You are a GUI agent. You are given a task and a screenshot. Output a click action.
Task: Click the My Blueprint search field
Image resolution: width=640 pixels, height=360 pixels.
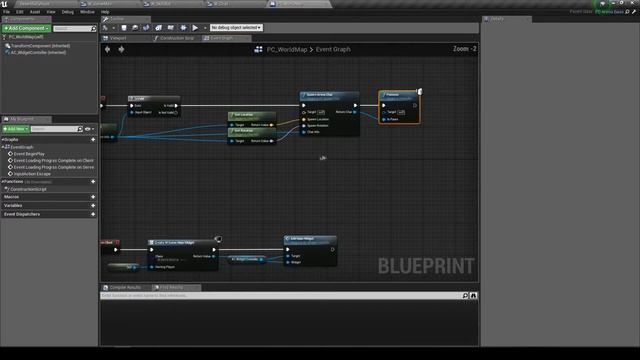point(57,129)
